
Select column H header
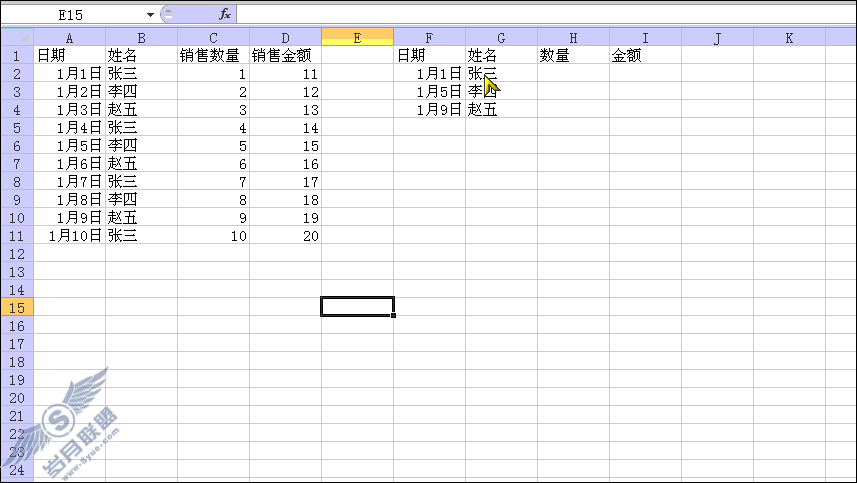(x=573, y=38)
